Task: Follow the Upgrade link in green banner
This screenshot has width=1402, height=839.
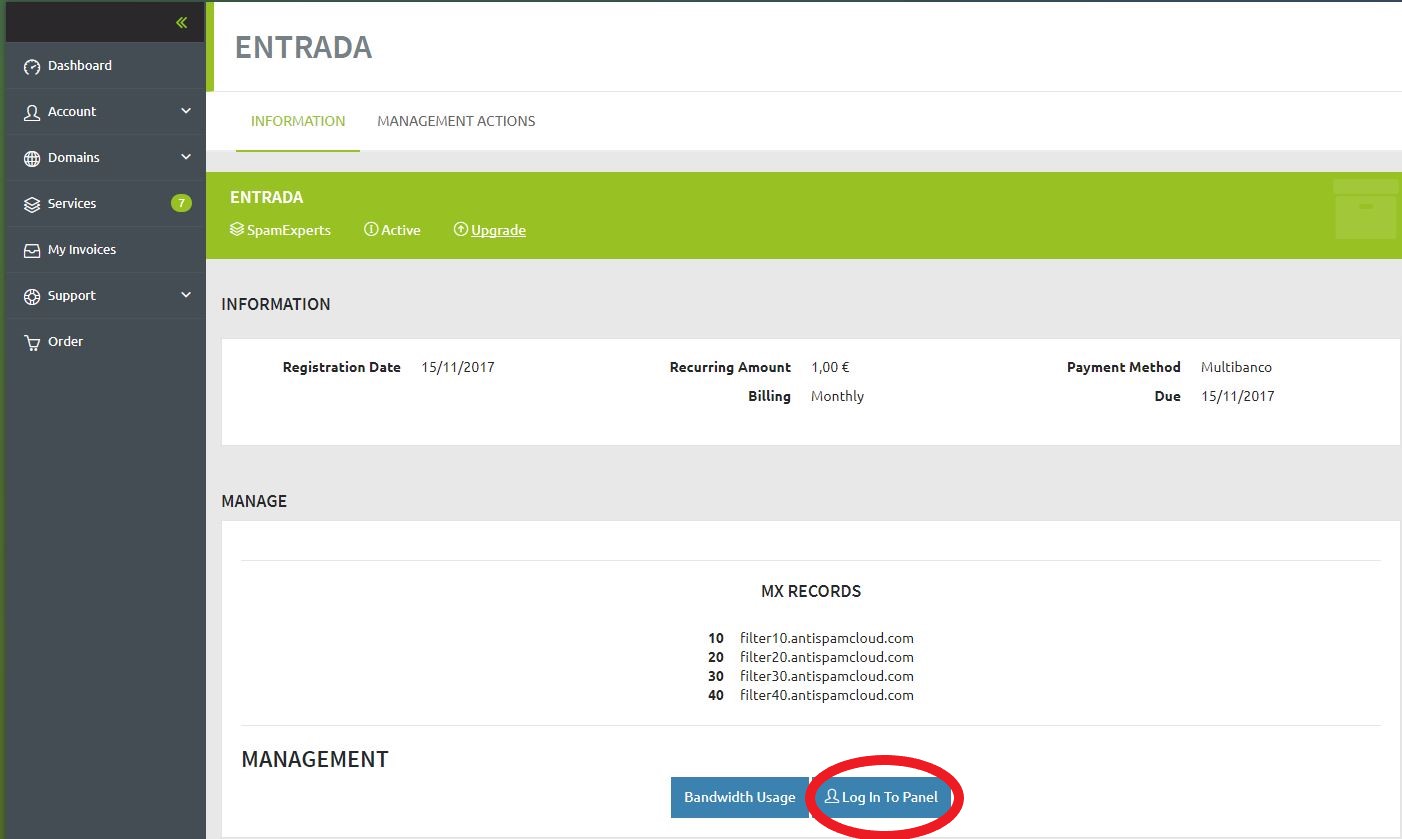Action: pyautogui.click(x=498, y=230)
